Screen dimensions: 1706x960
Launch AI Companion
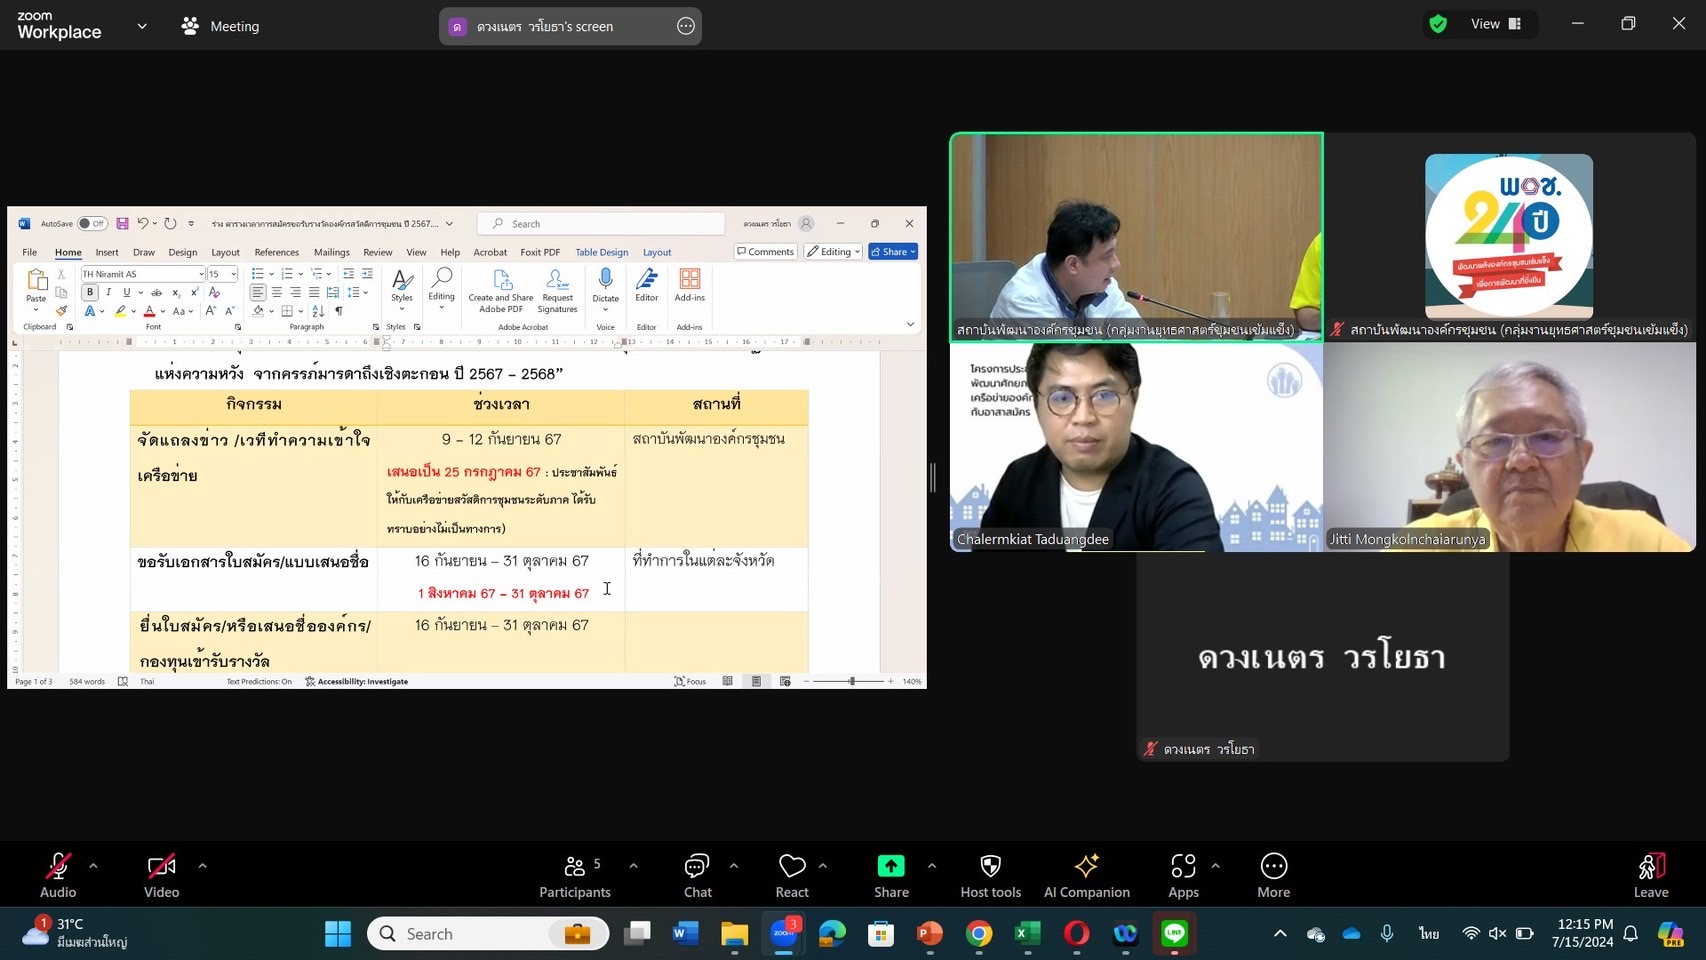point(1086,875)
